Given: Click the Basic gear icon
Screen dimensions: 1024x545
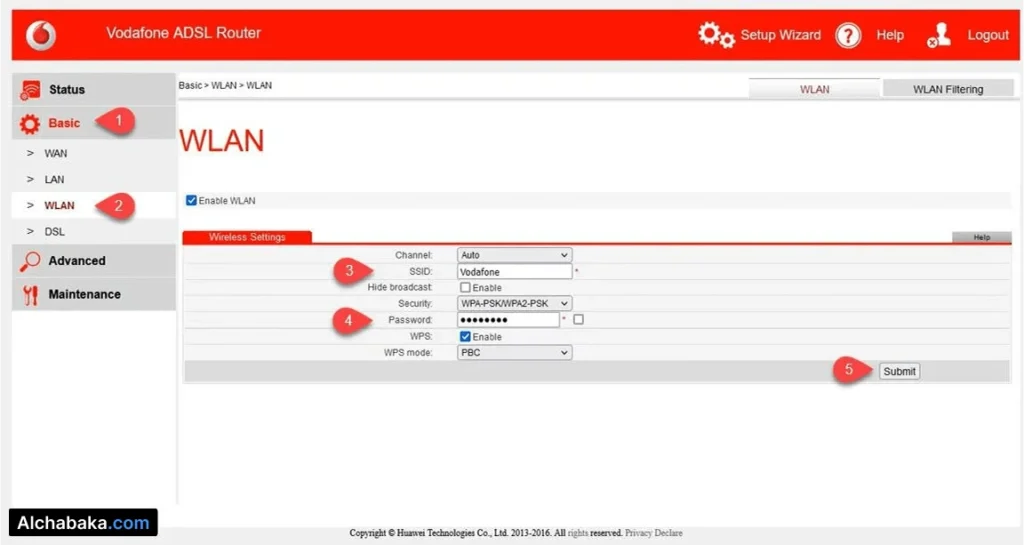Looking at the screenshot, I should 29,123.
